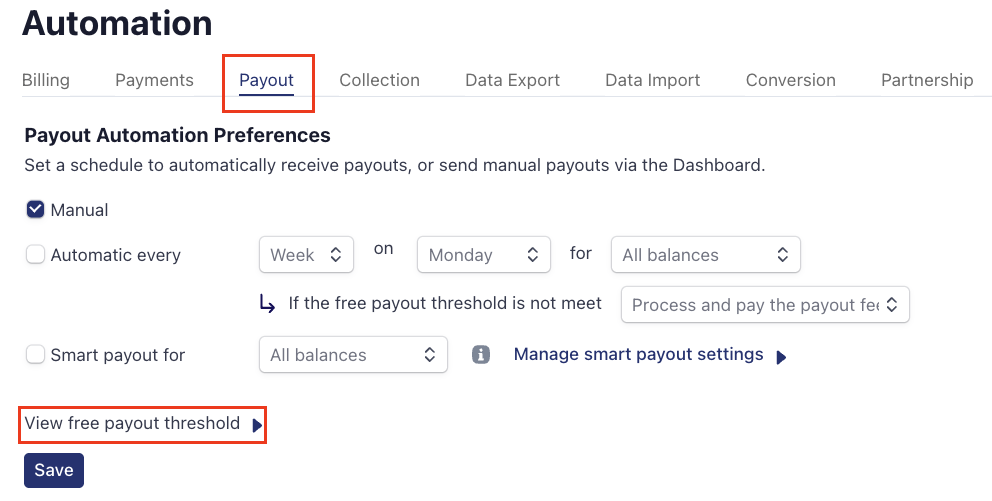This screenshot has height=501, width=992.
Task: Switch to the Billing tab
Action: (x=46, y=80)
